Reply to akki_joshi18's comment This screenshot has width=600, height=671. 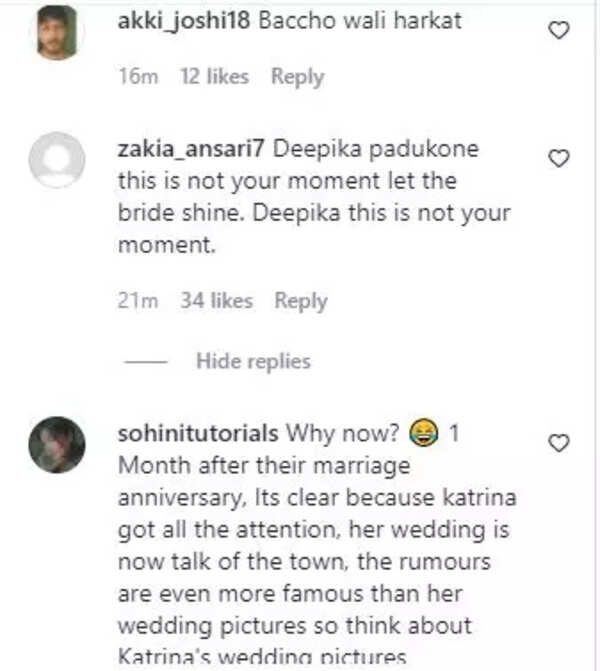pyautogui.click(x=297, y=77)
